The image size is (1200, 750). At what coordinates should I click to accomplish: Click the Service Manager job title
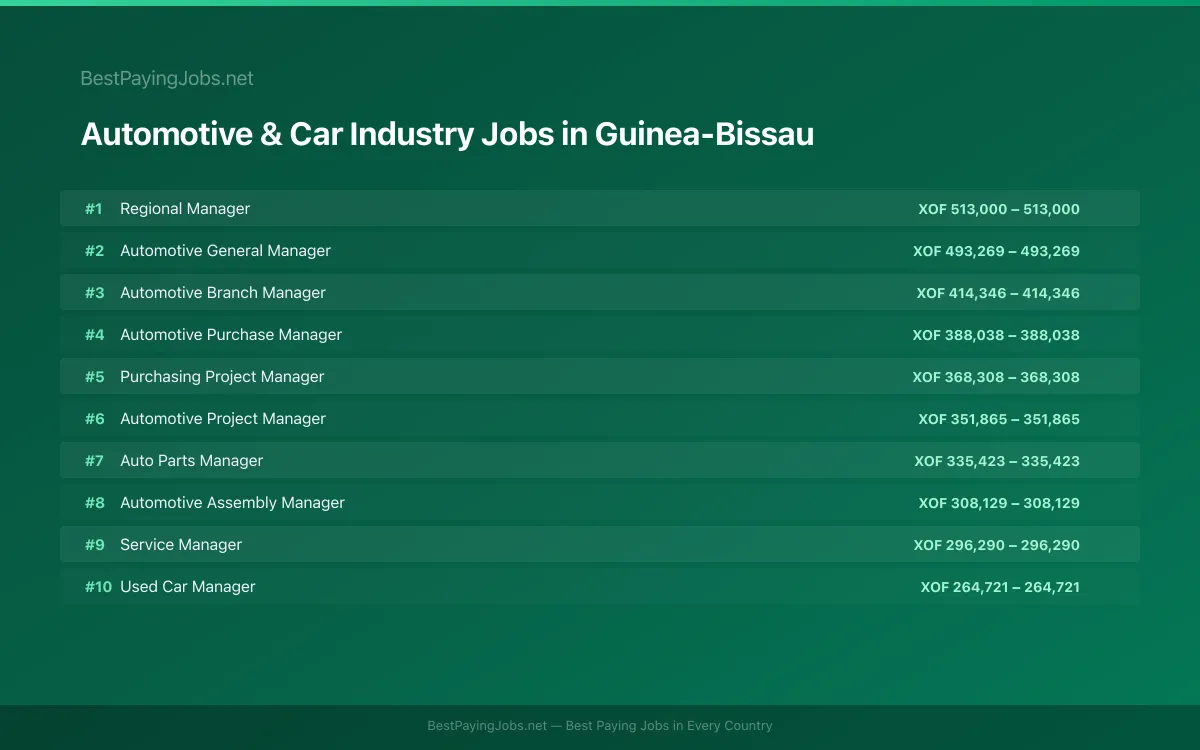pyautogui.click(x=181, y=545)
